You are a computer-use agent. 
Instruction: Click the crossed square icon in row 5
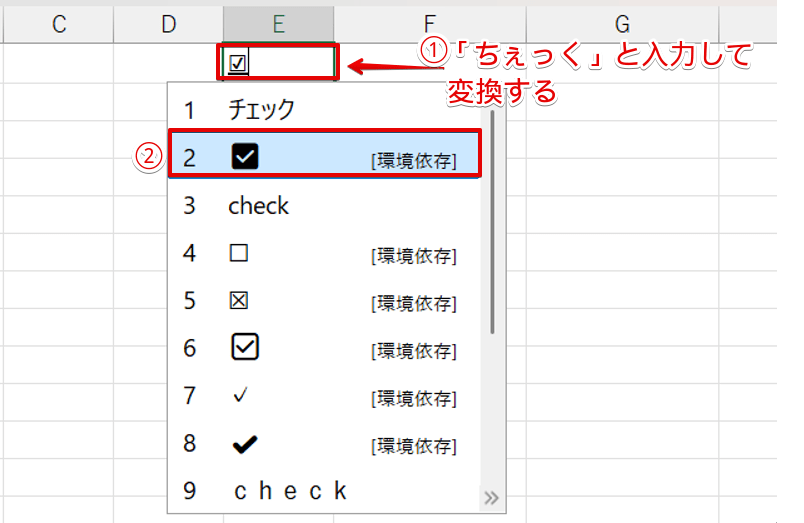point(239,300)
